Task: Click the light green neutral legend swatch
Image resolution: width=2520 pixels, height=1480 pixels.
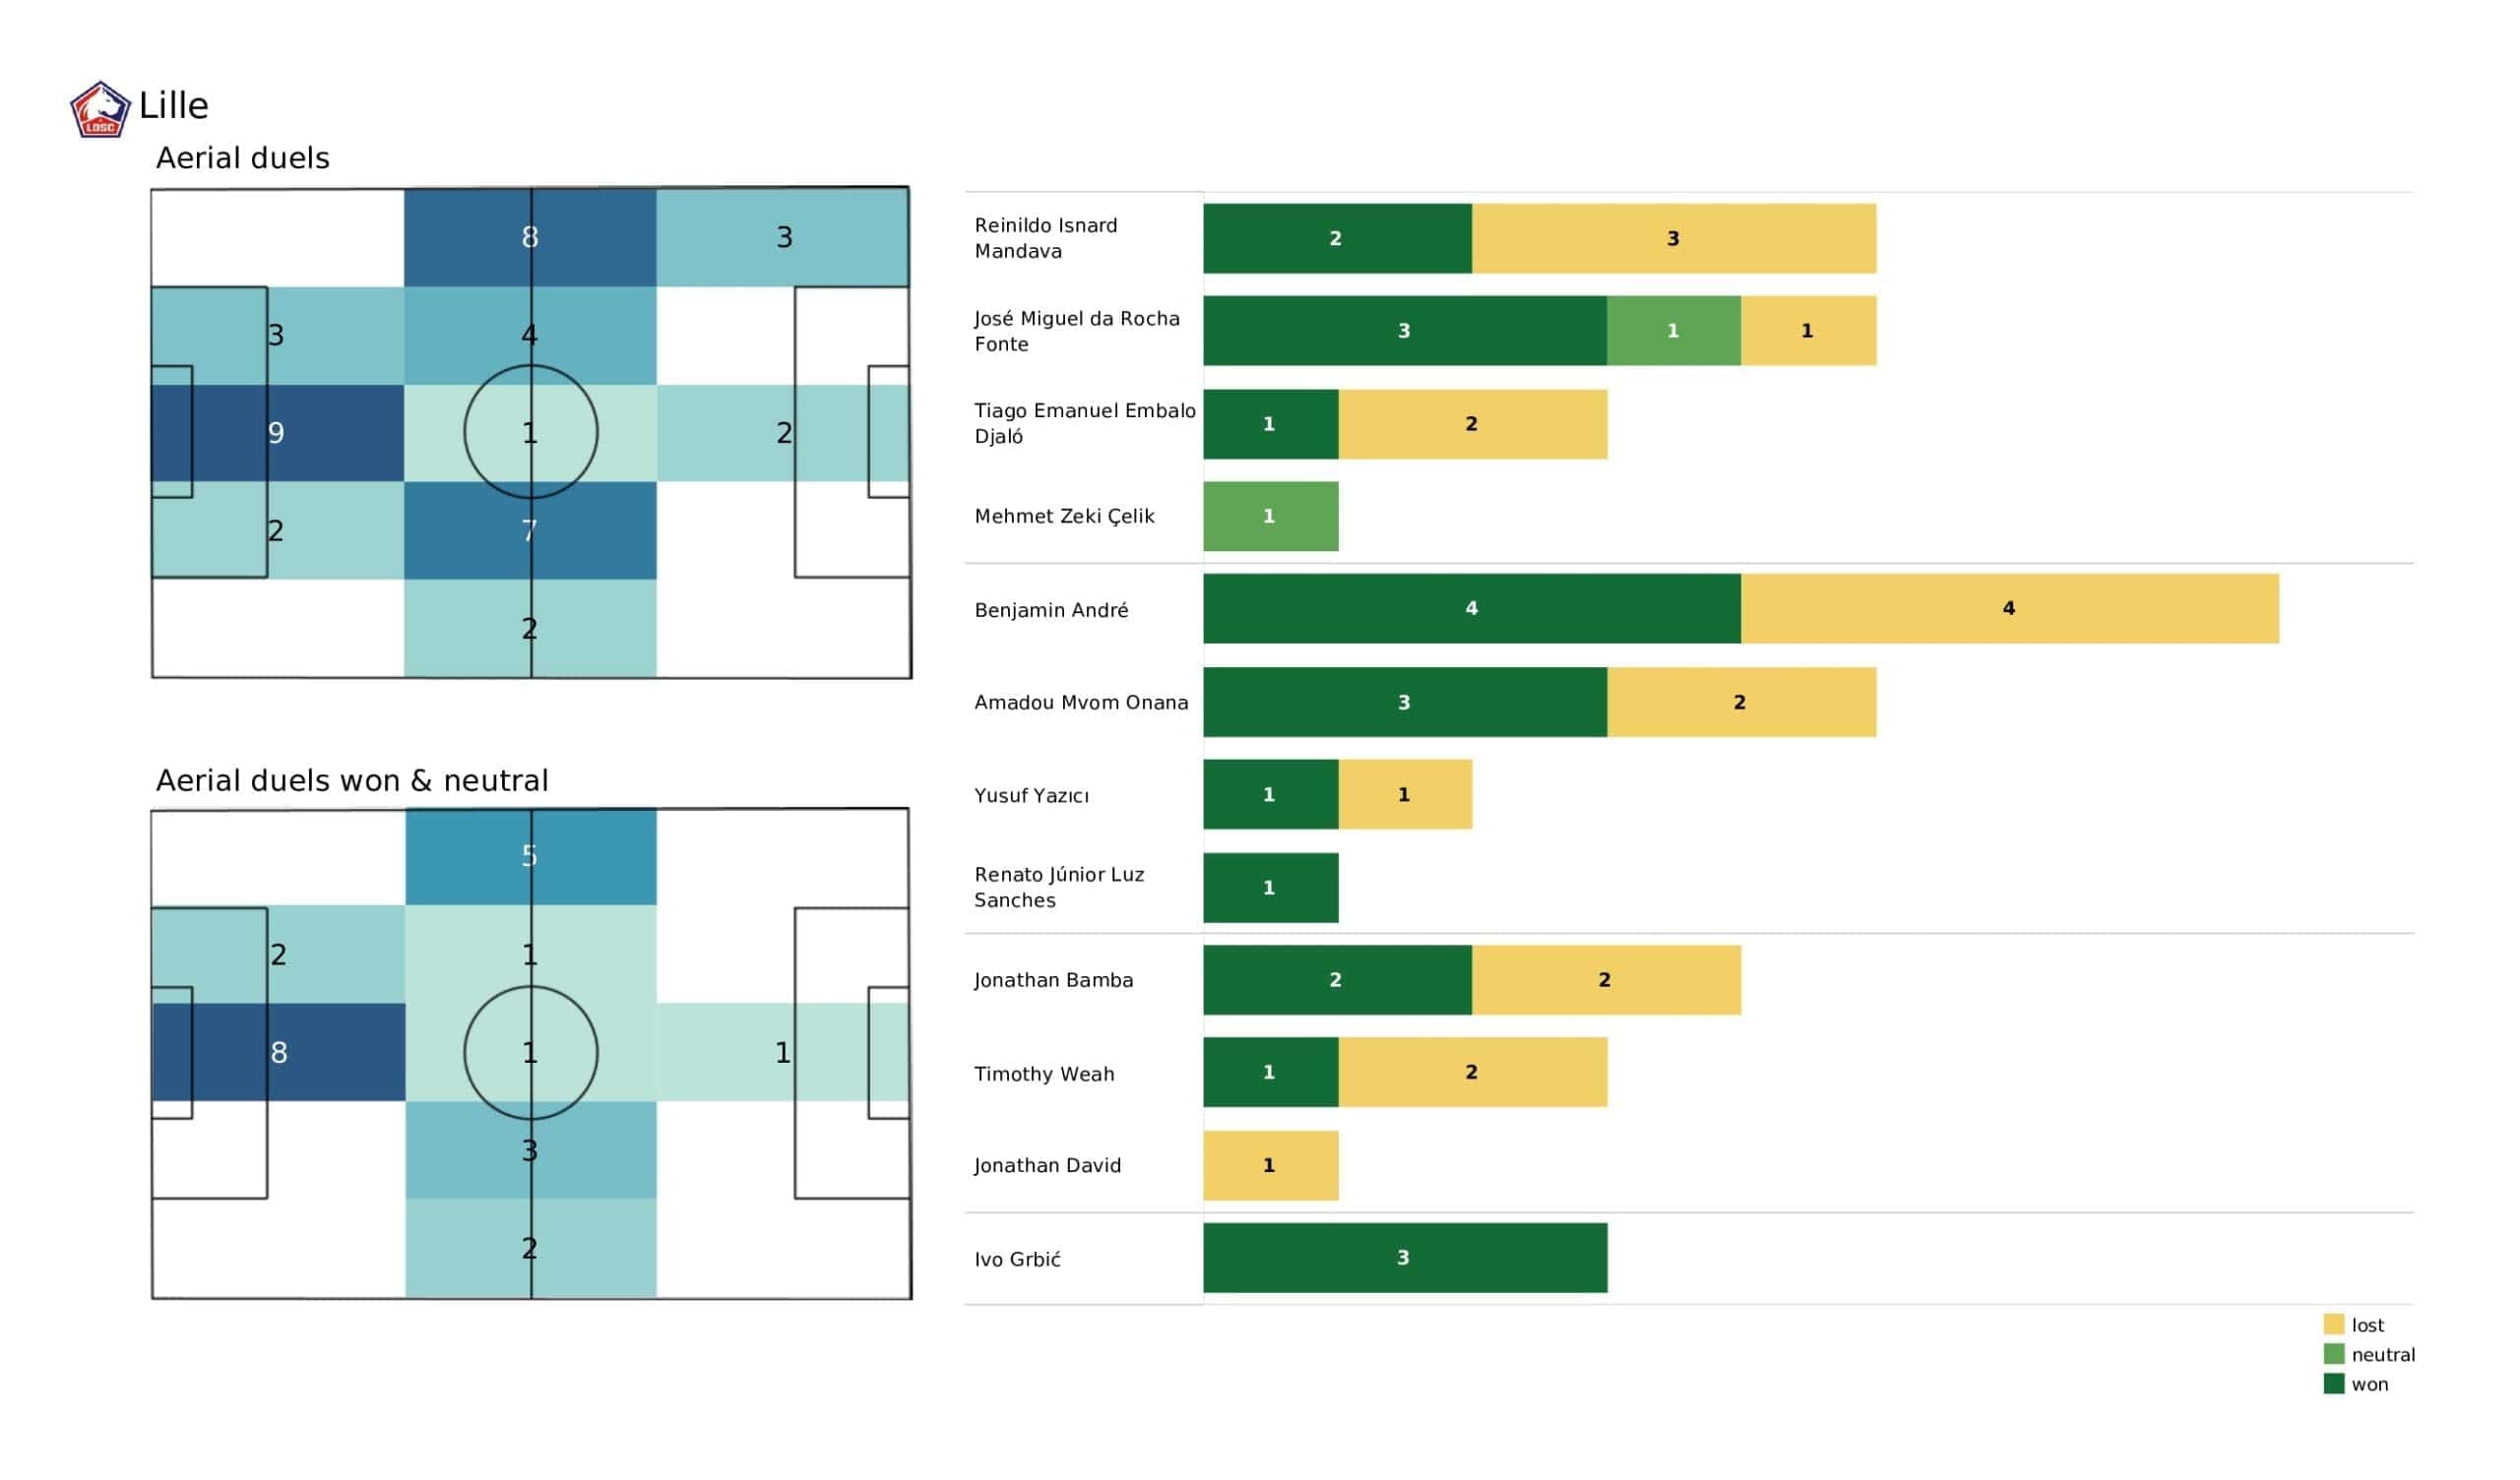Action: 2334,1354
